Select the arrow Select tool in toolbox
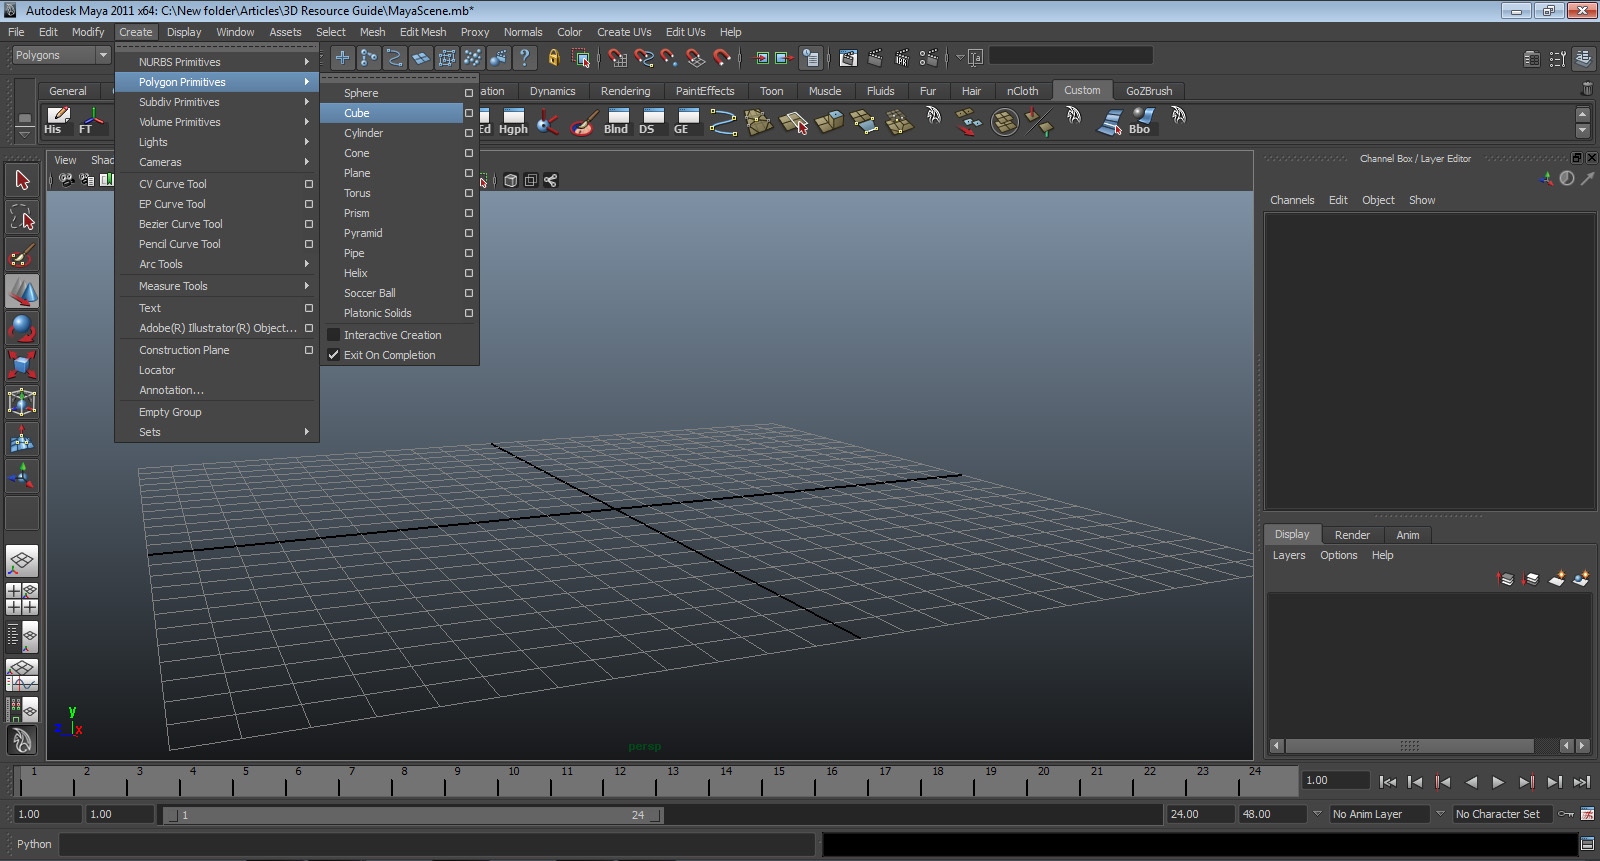The width and height of the screenshot is (1600, 861). click(22, 181)
